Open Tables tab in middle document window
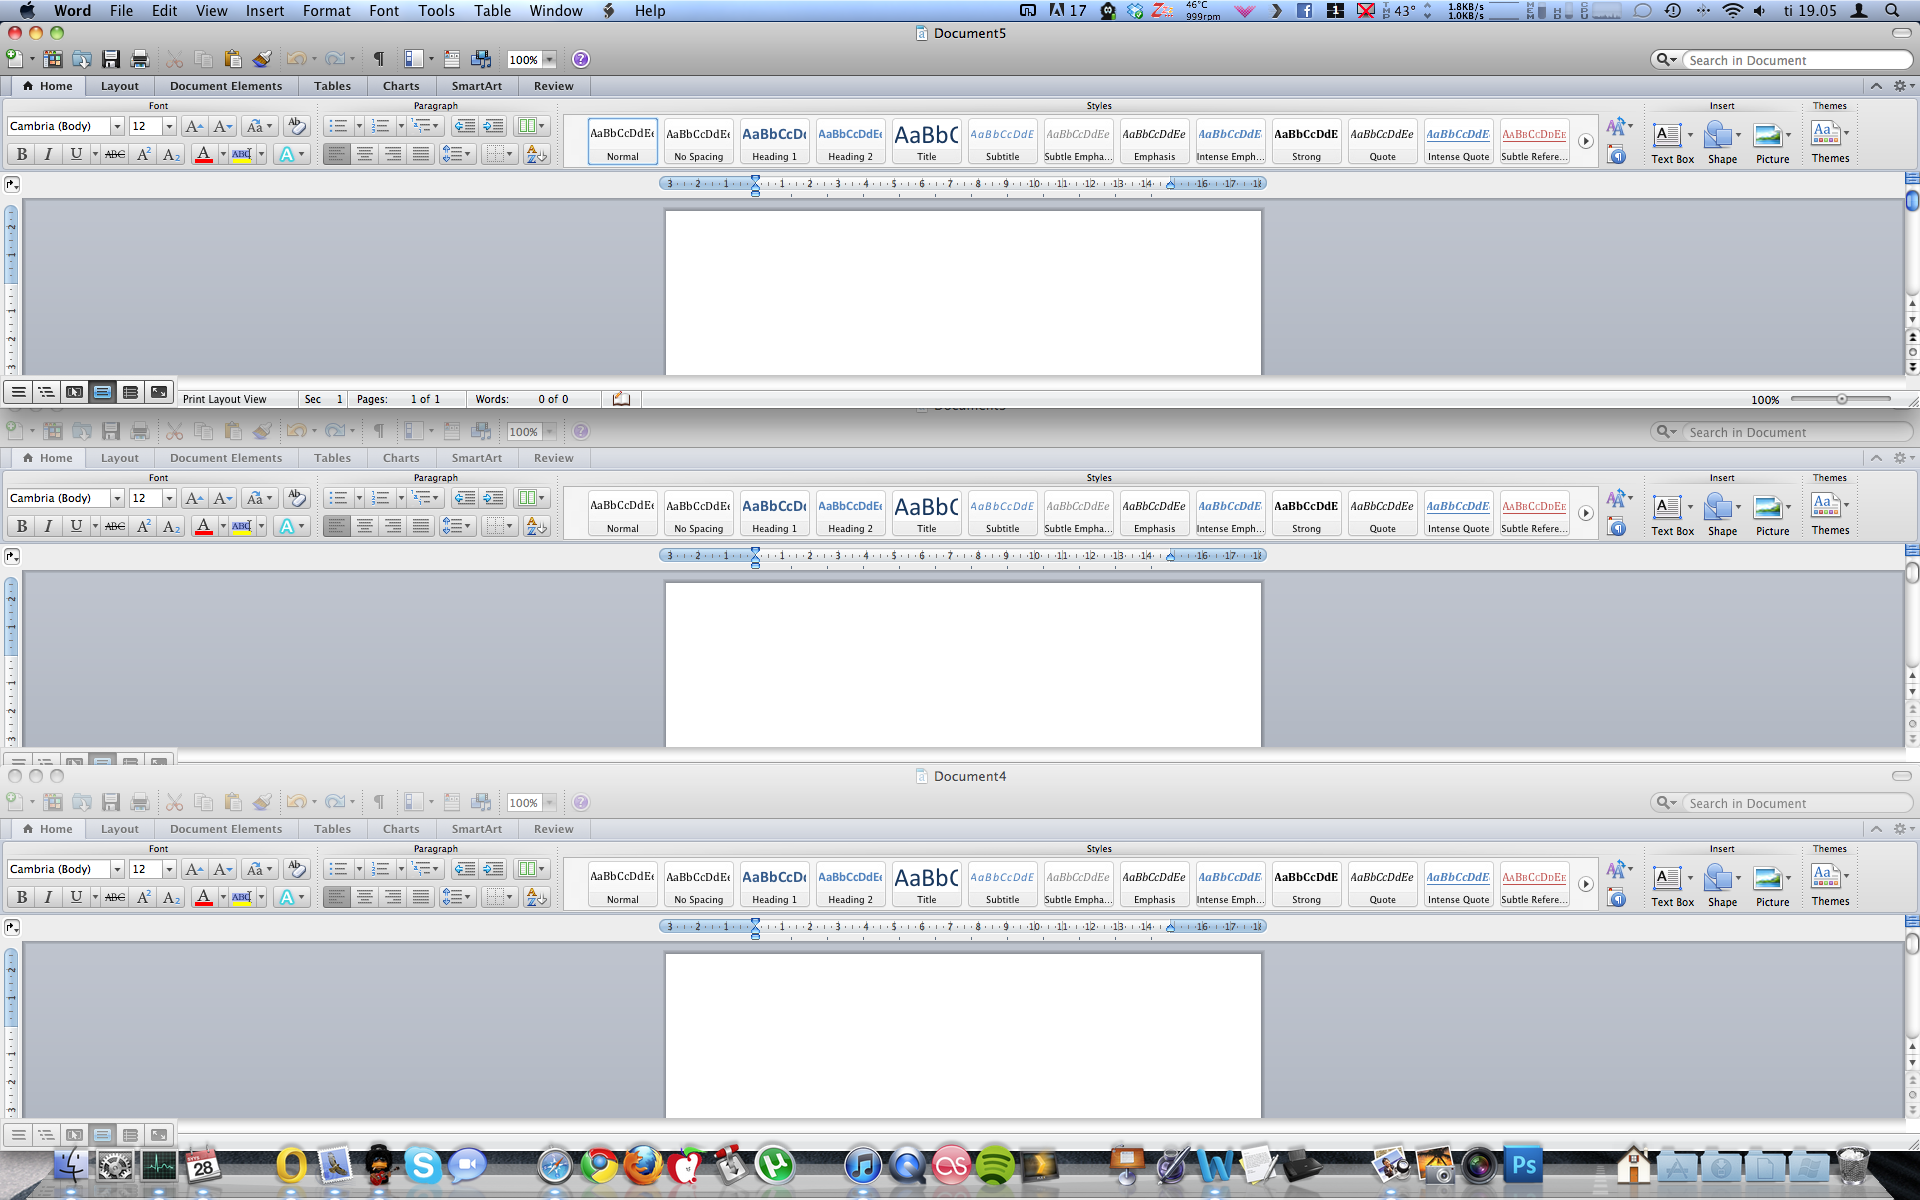 332,458
